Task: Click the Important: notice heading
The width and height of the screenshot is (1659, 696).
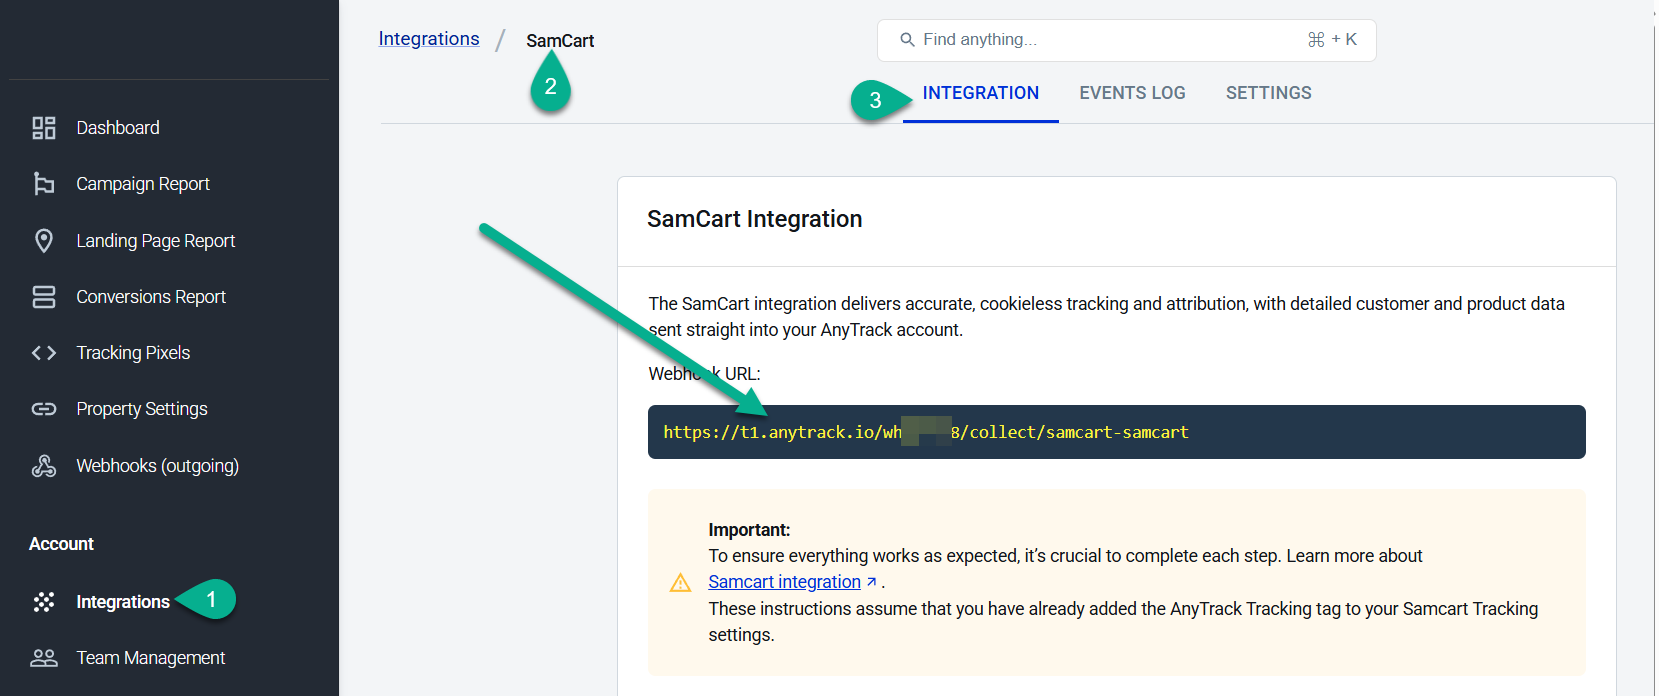Action: point(749,530)
